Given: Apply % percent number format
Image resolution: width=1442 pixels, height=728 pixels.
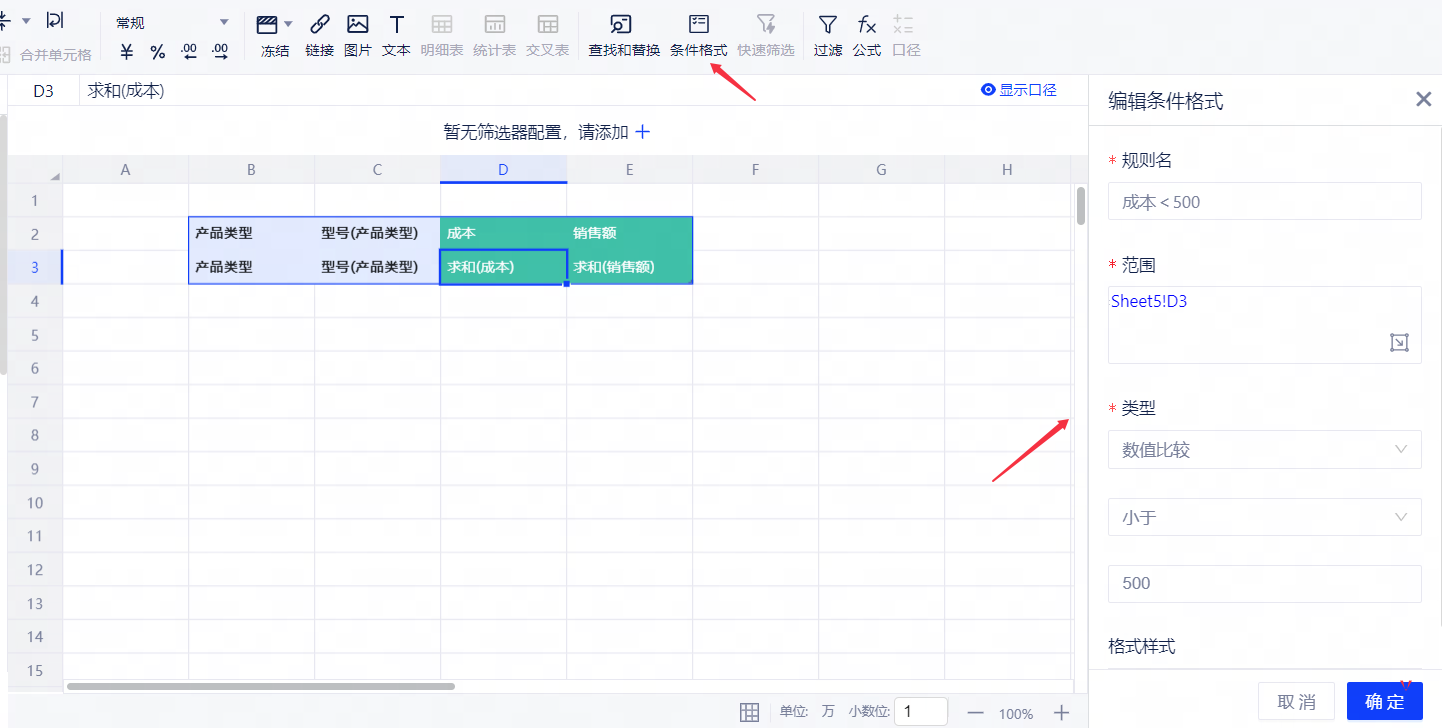Looking at the screenshot, I should pos(158,52).
